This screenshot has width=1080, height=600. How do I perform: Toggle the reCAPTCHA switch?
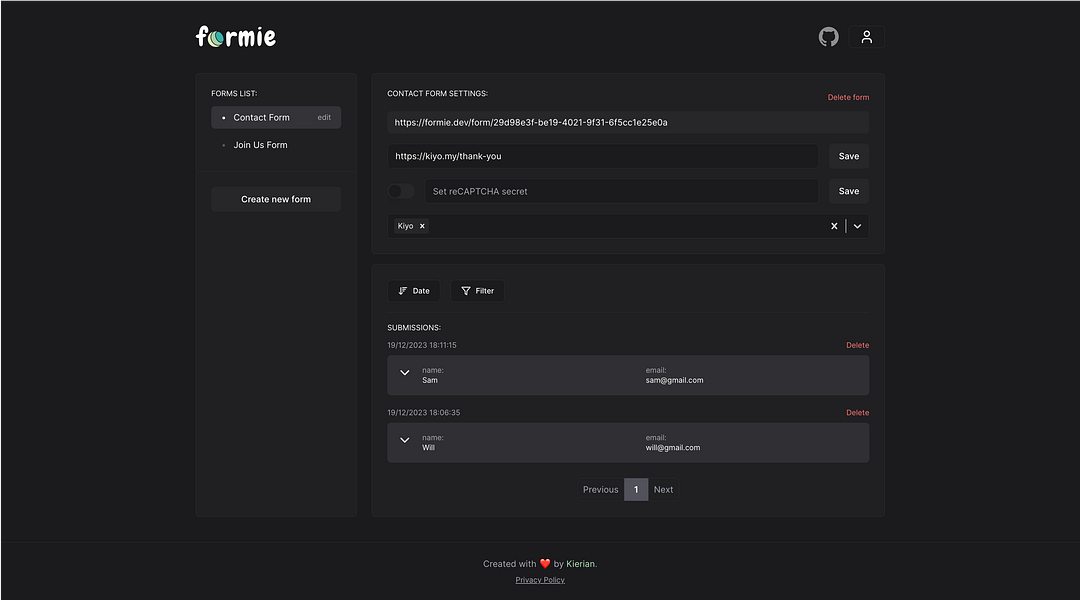401,191
